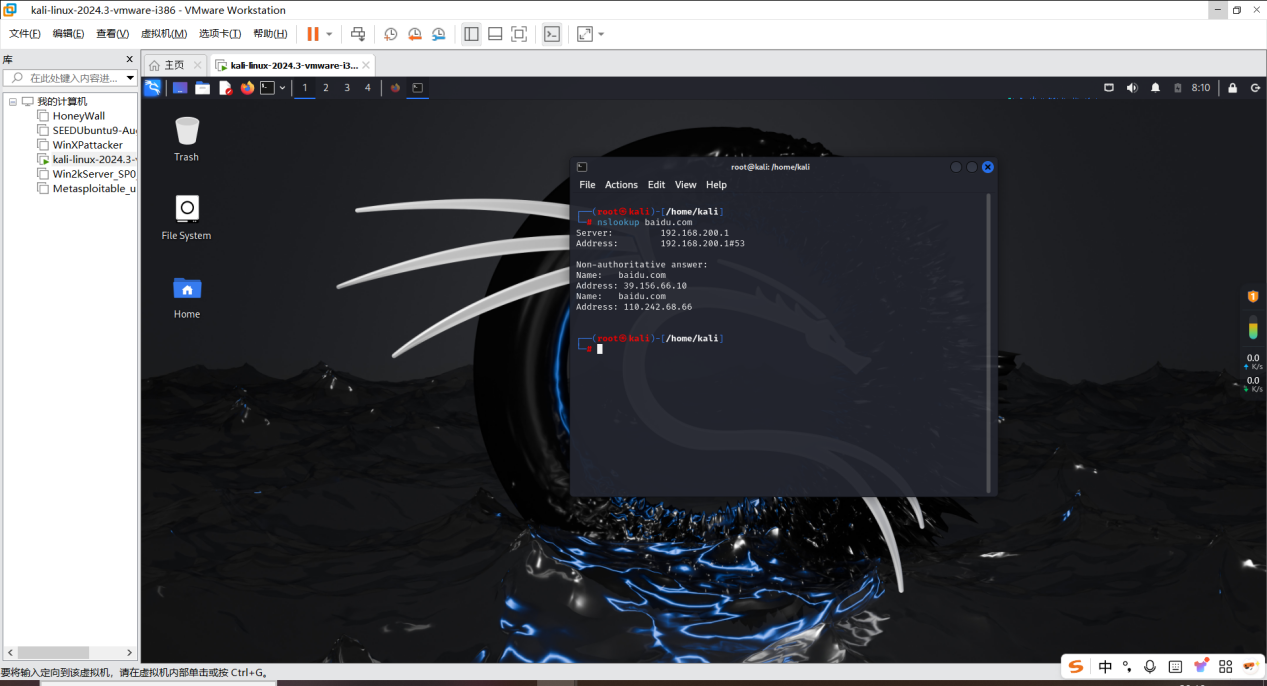The height and width of the screenshot is (686, 1267).
Task: Close the library (库) panel
Action: point(129,59)
